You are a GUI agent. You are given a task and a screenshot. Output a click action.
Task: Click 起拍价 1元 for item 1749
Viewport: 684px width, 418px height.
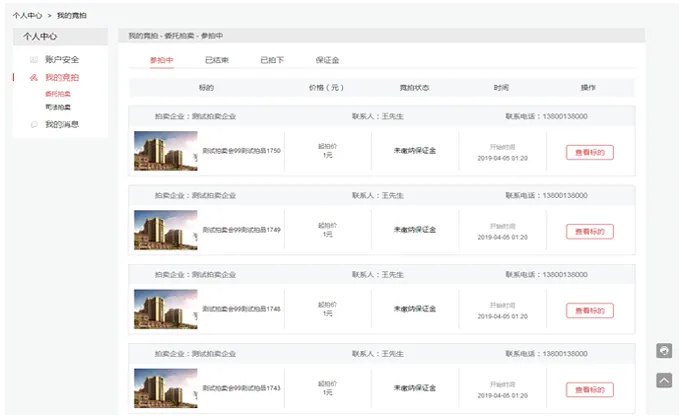click(327, 230)
